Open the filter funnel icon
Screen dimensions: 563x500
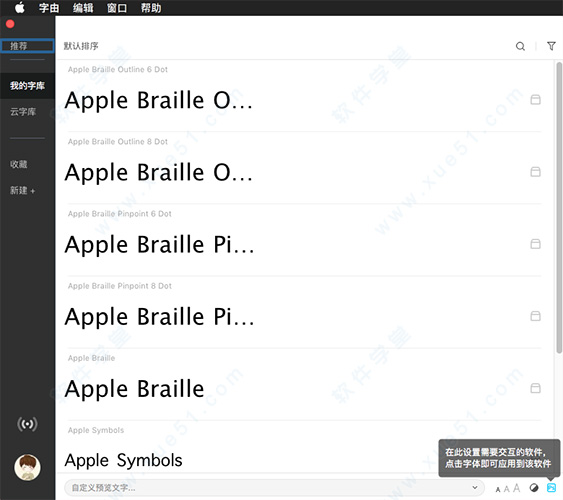click(x=551, y=46)
